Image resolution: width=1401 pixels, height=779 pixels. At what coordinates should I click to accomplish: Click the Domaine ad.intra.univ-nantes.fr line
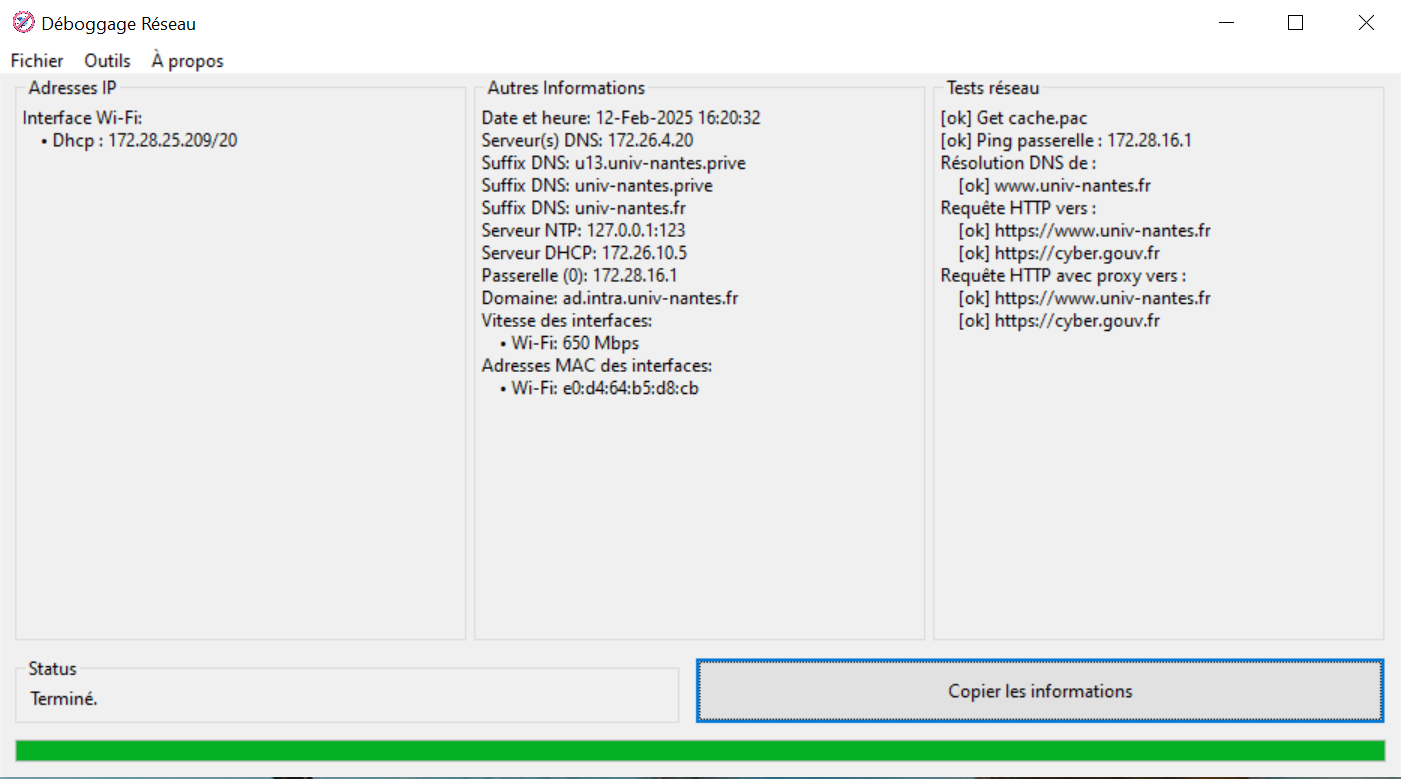tap(610, 298)
